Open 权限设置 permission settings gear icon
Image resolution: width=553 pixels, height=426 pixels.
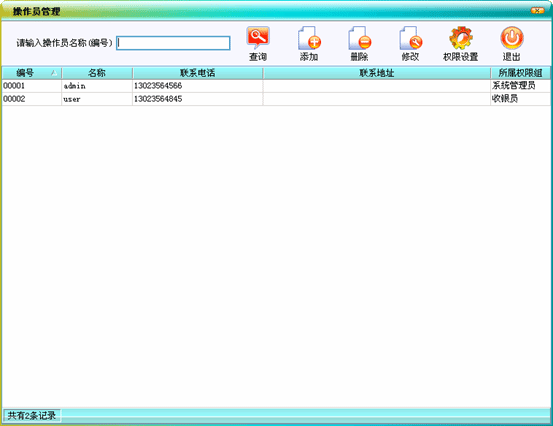461,37
